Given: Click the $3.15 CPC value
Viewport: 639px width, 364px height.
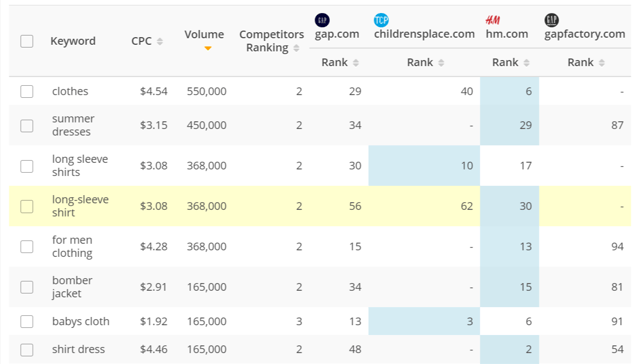Looking at the screenshot, I should [154, 125].
